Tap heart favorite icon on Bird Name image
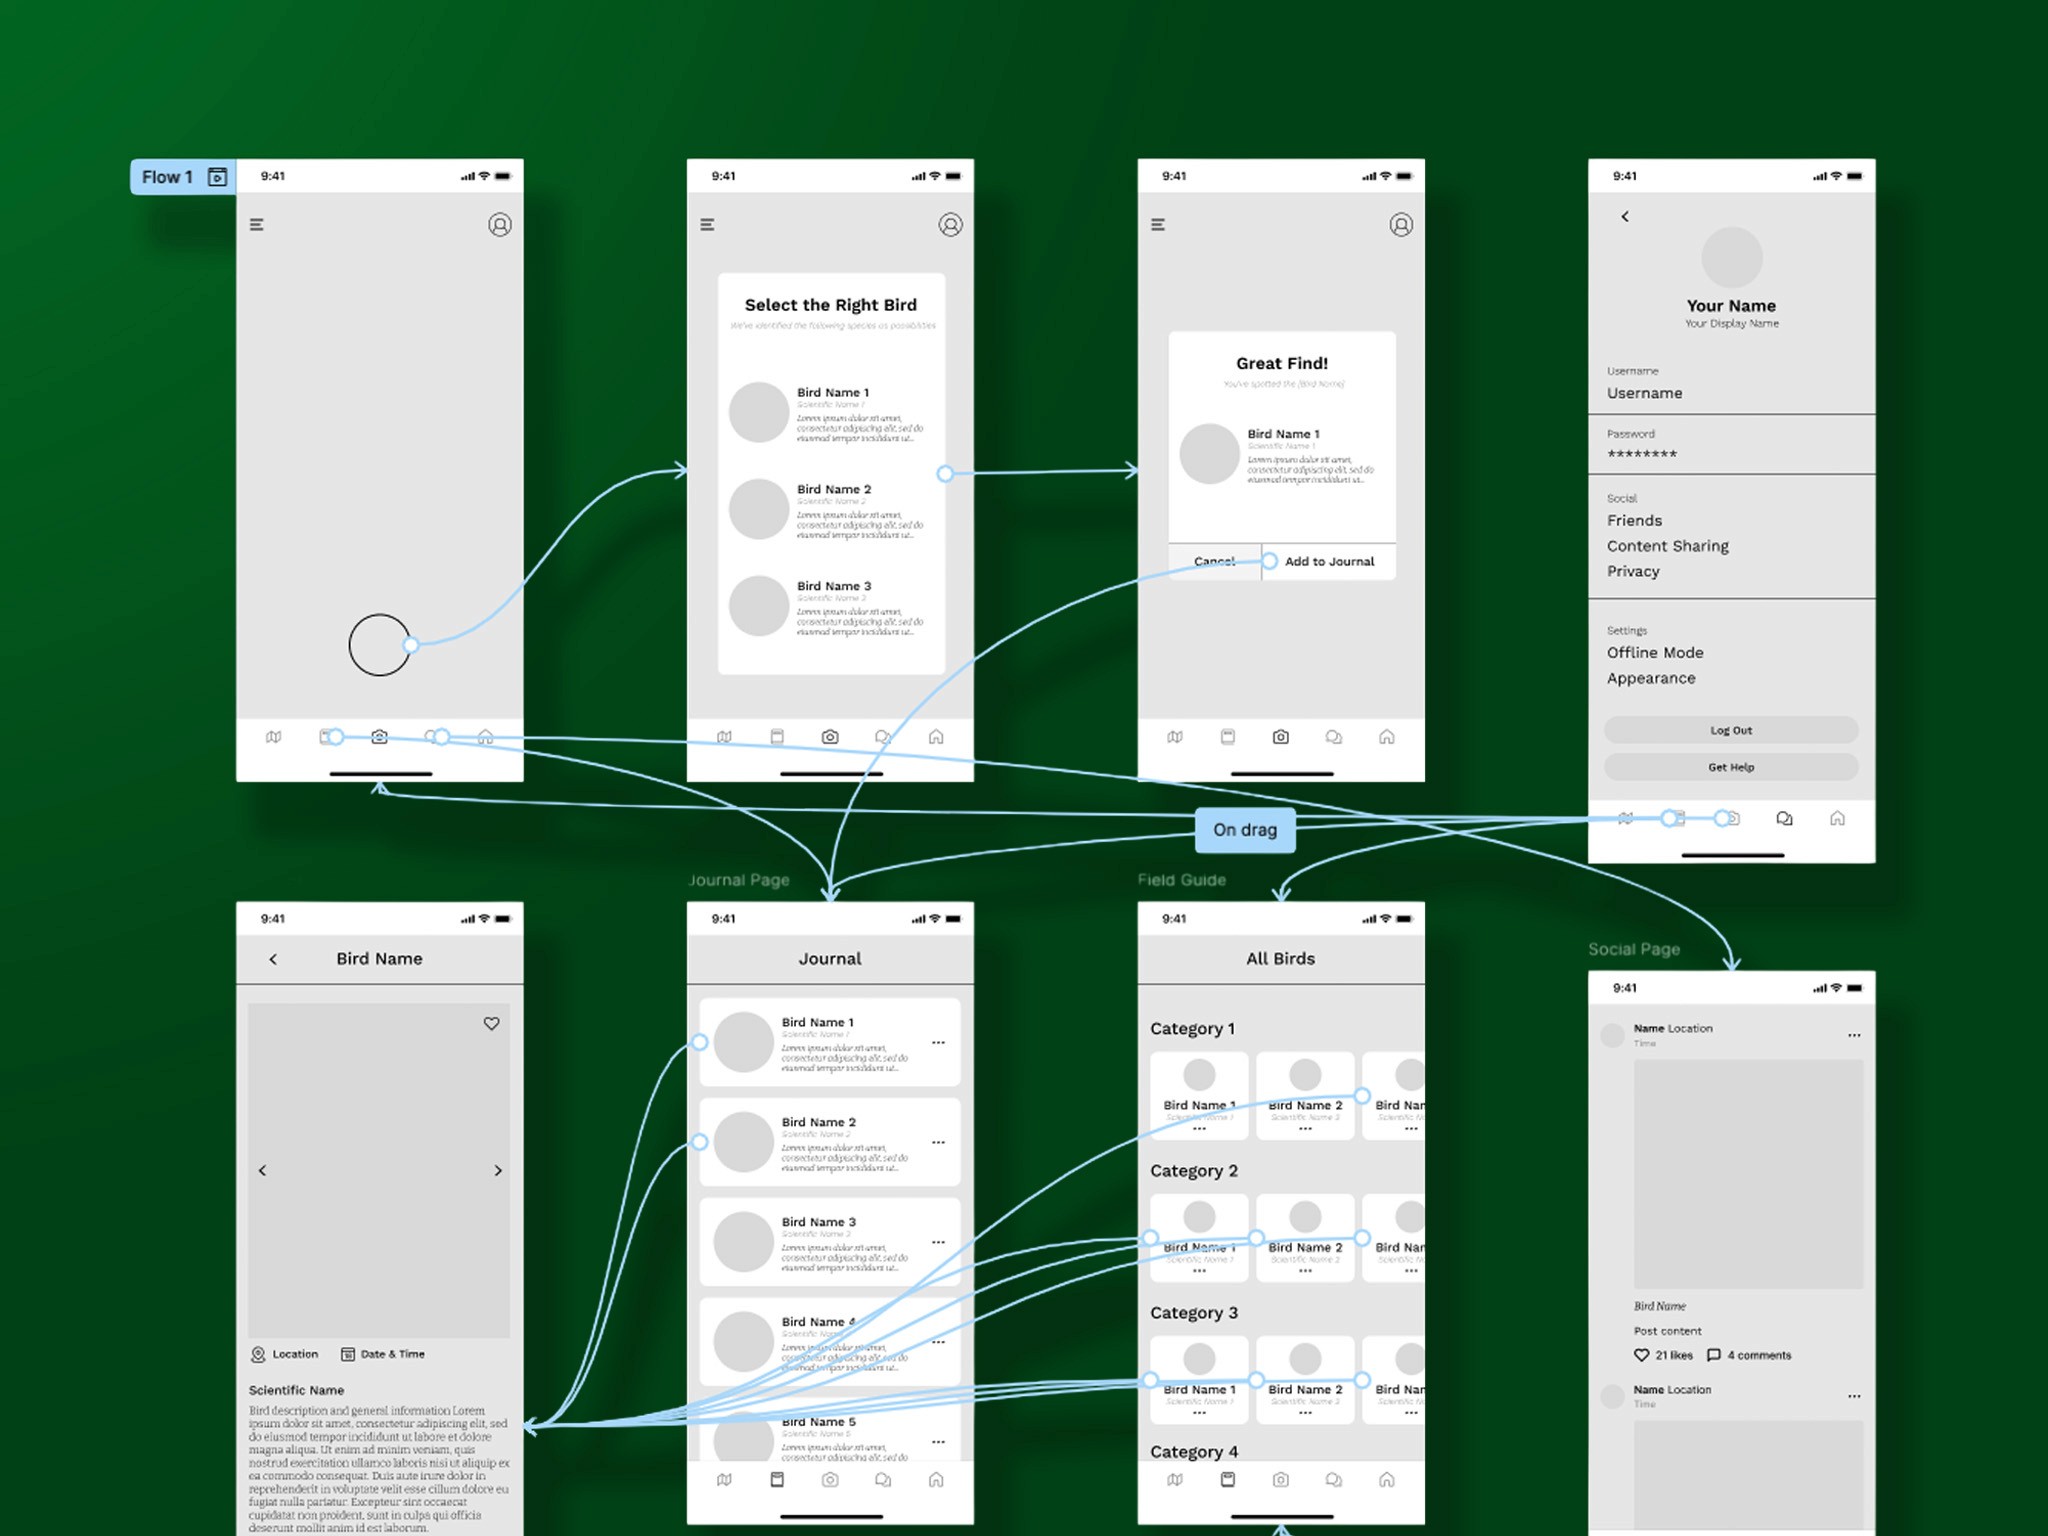This screenshot has height=1536, width=2048. tap(491, 1024)
